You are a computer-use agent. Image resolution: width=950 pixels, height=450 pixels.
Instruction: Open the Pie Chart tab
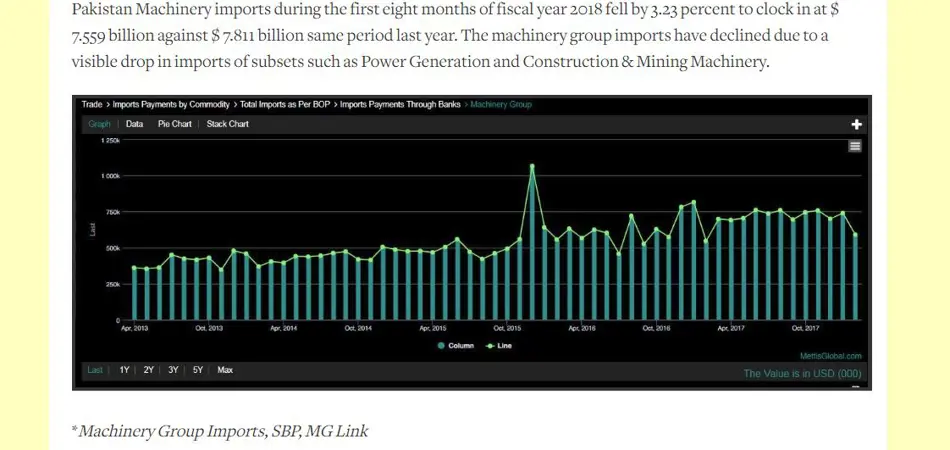(x=175, y=124)
